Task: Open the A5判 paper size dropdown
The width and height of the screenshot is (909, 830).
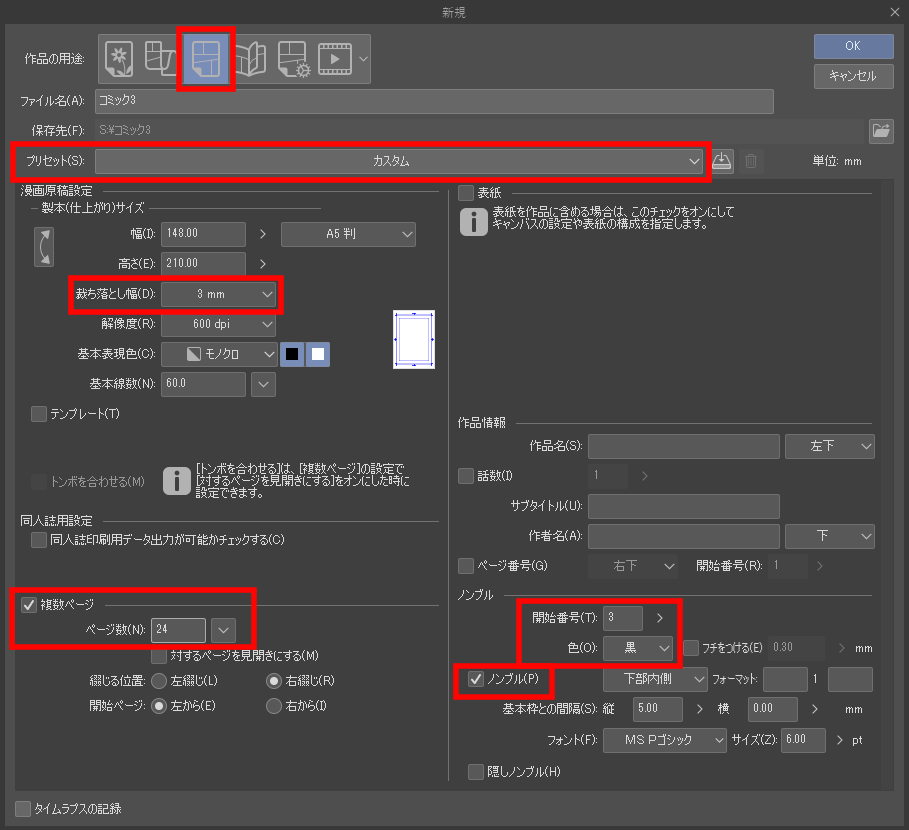Action: click(x=348, y=234)
